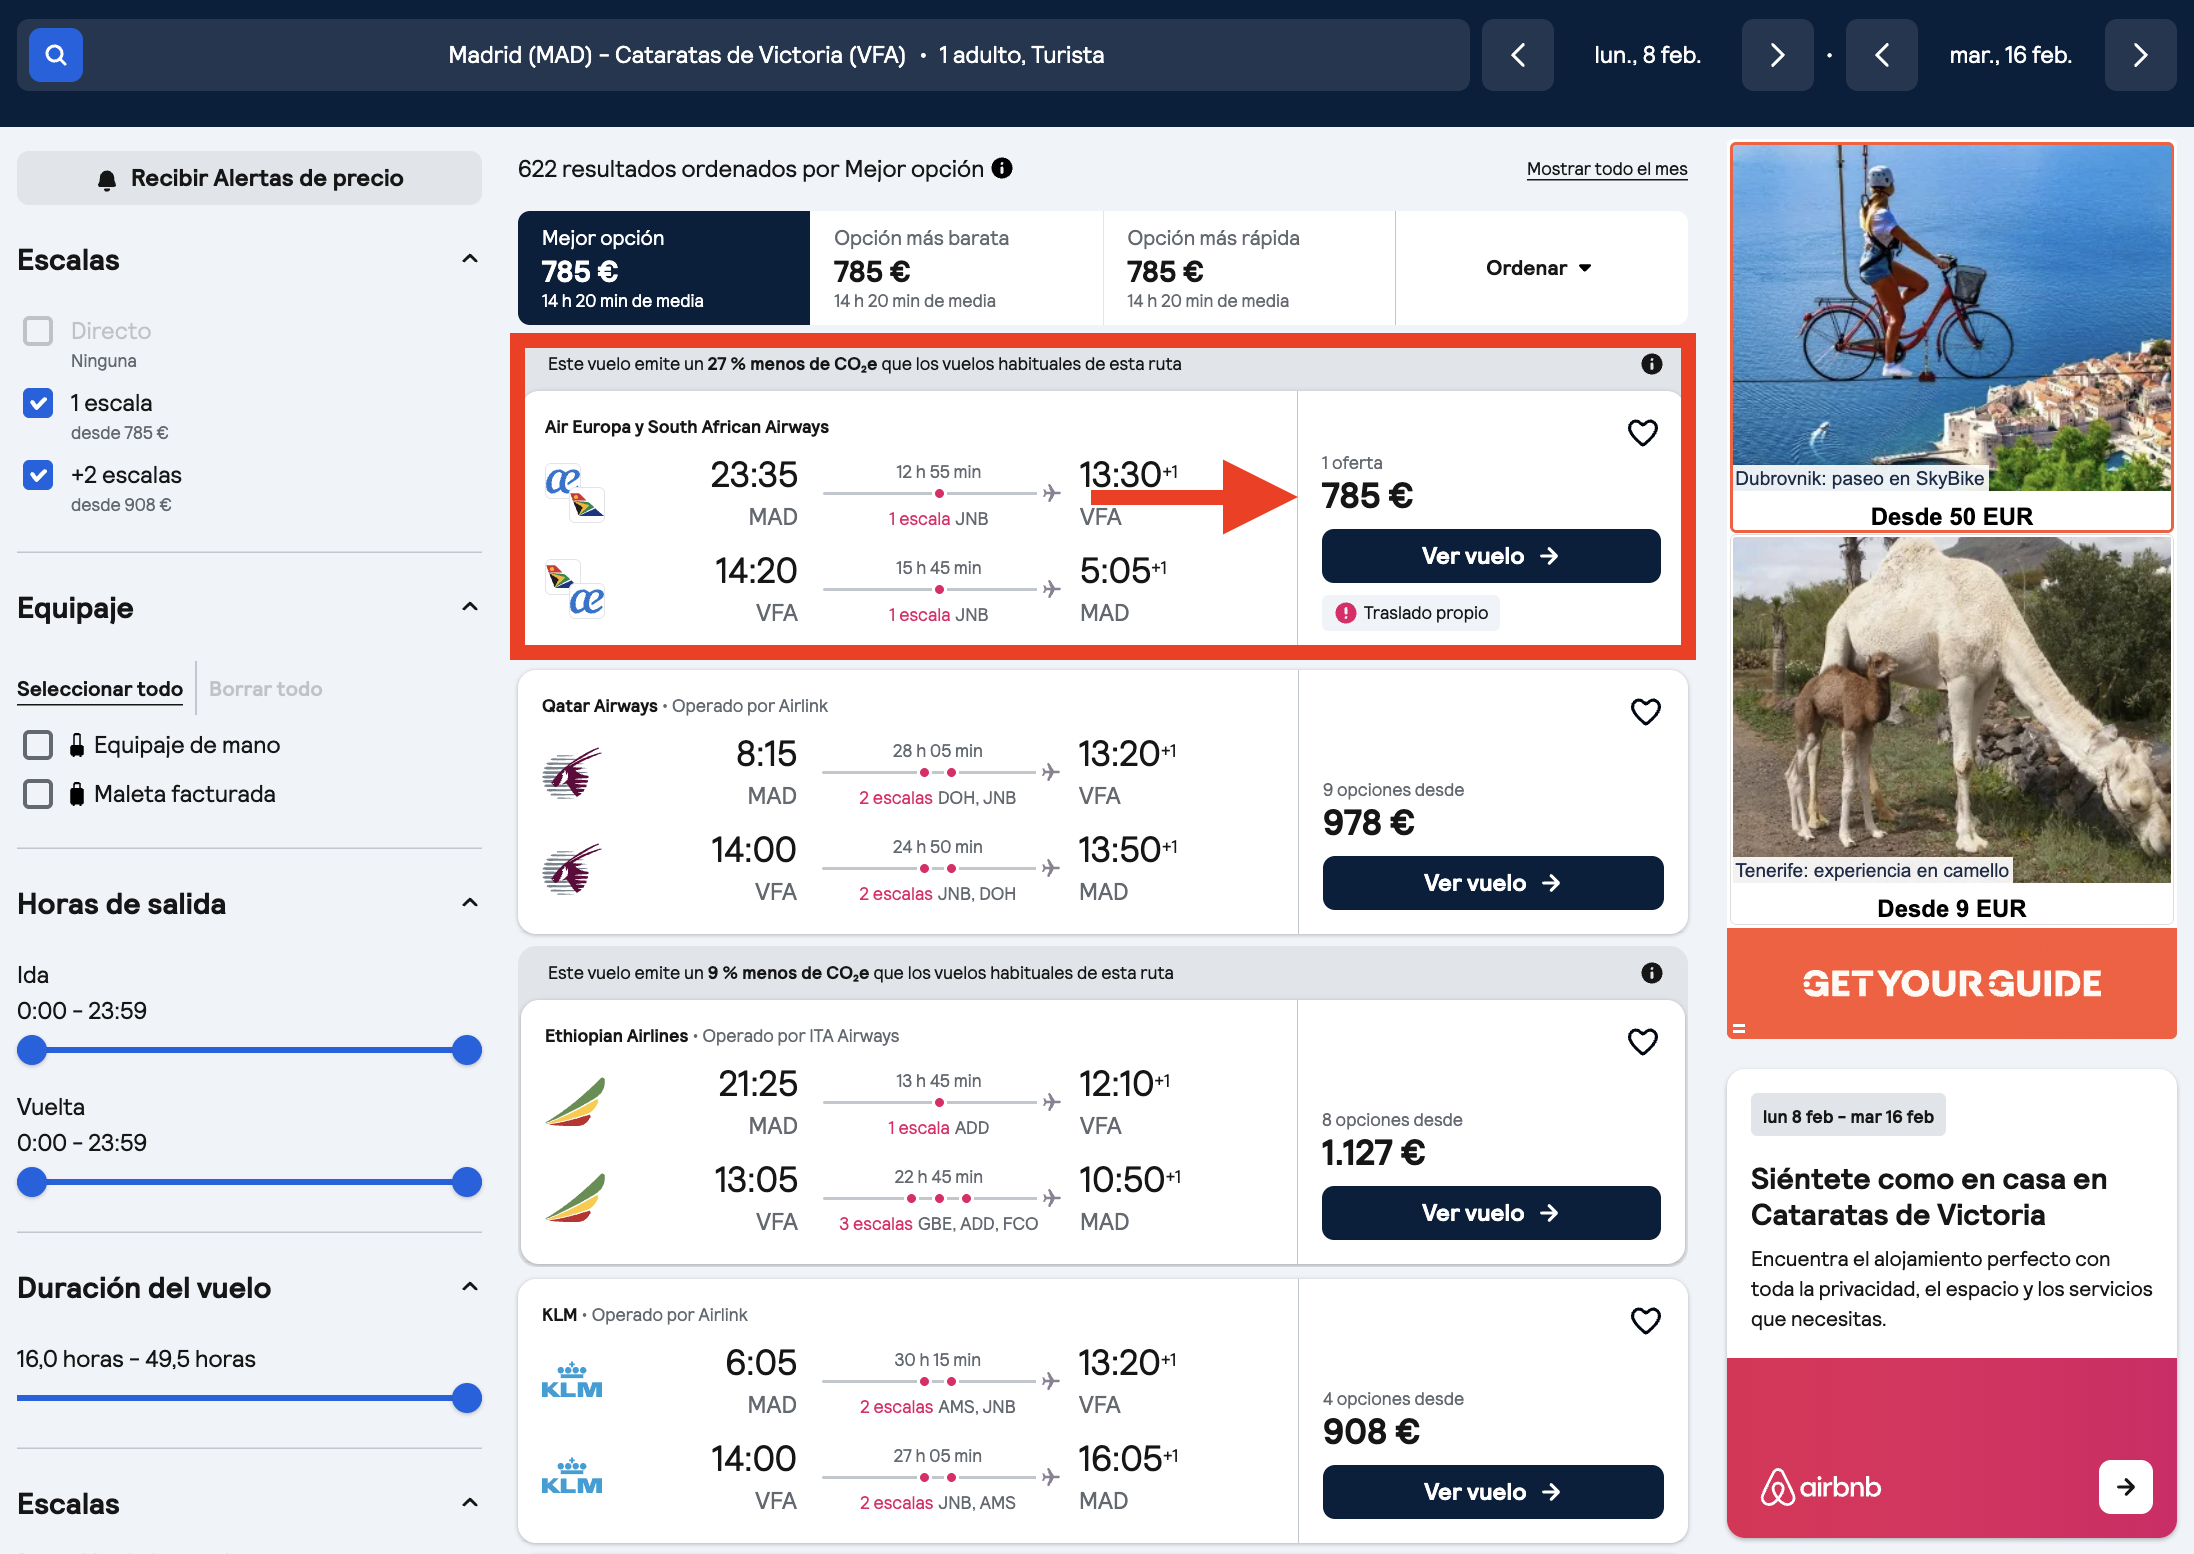
Task: Collapse the Horas de salida section
Action: [470, 903]
